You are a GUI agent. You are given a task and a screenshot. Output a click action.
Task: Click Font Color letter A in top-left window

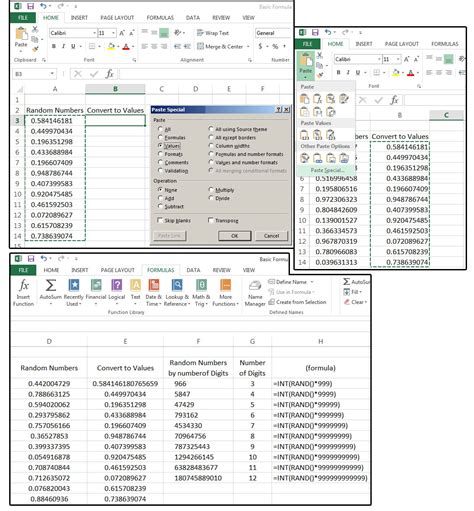[x=126, y=47]
